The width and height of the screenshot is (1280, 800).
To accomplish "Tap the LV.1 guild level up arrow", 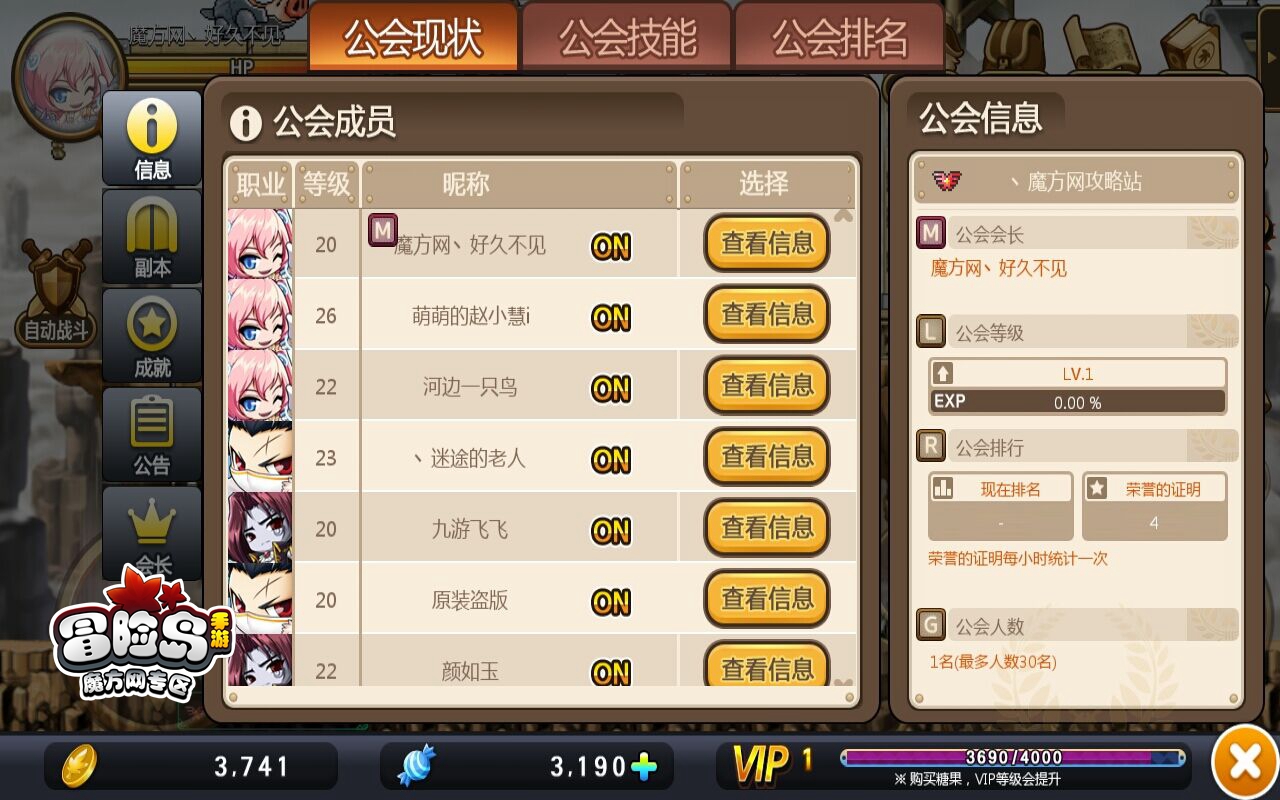I will (942, 373).
